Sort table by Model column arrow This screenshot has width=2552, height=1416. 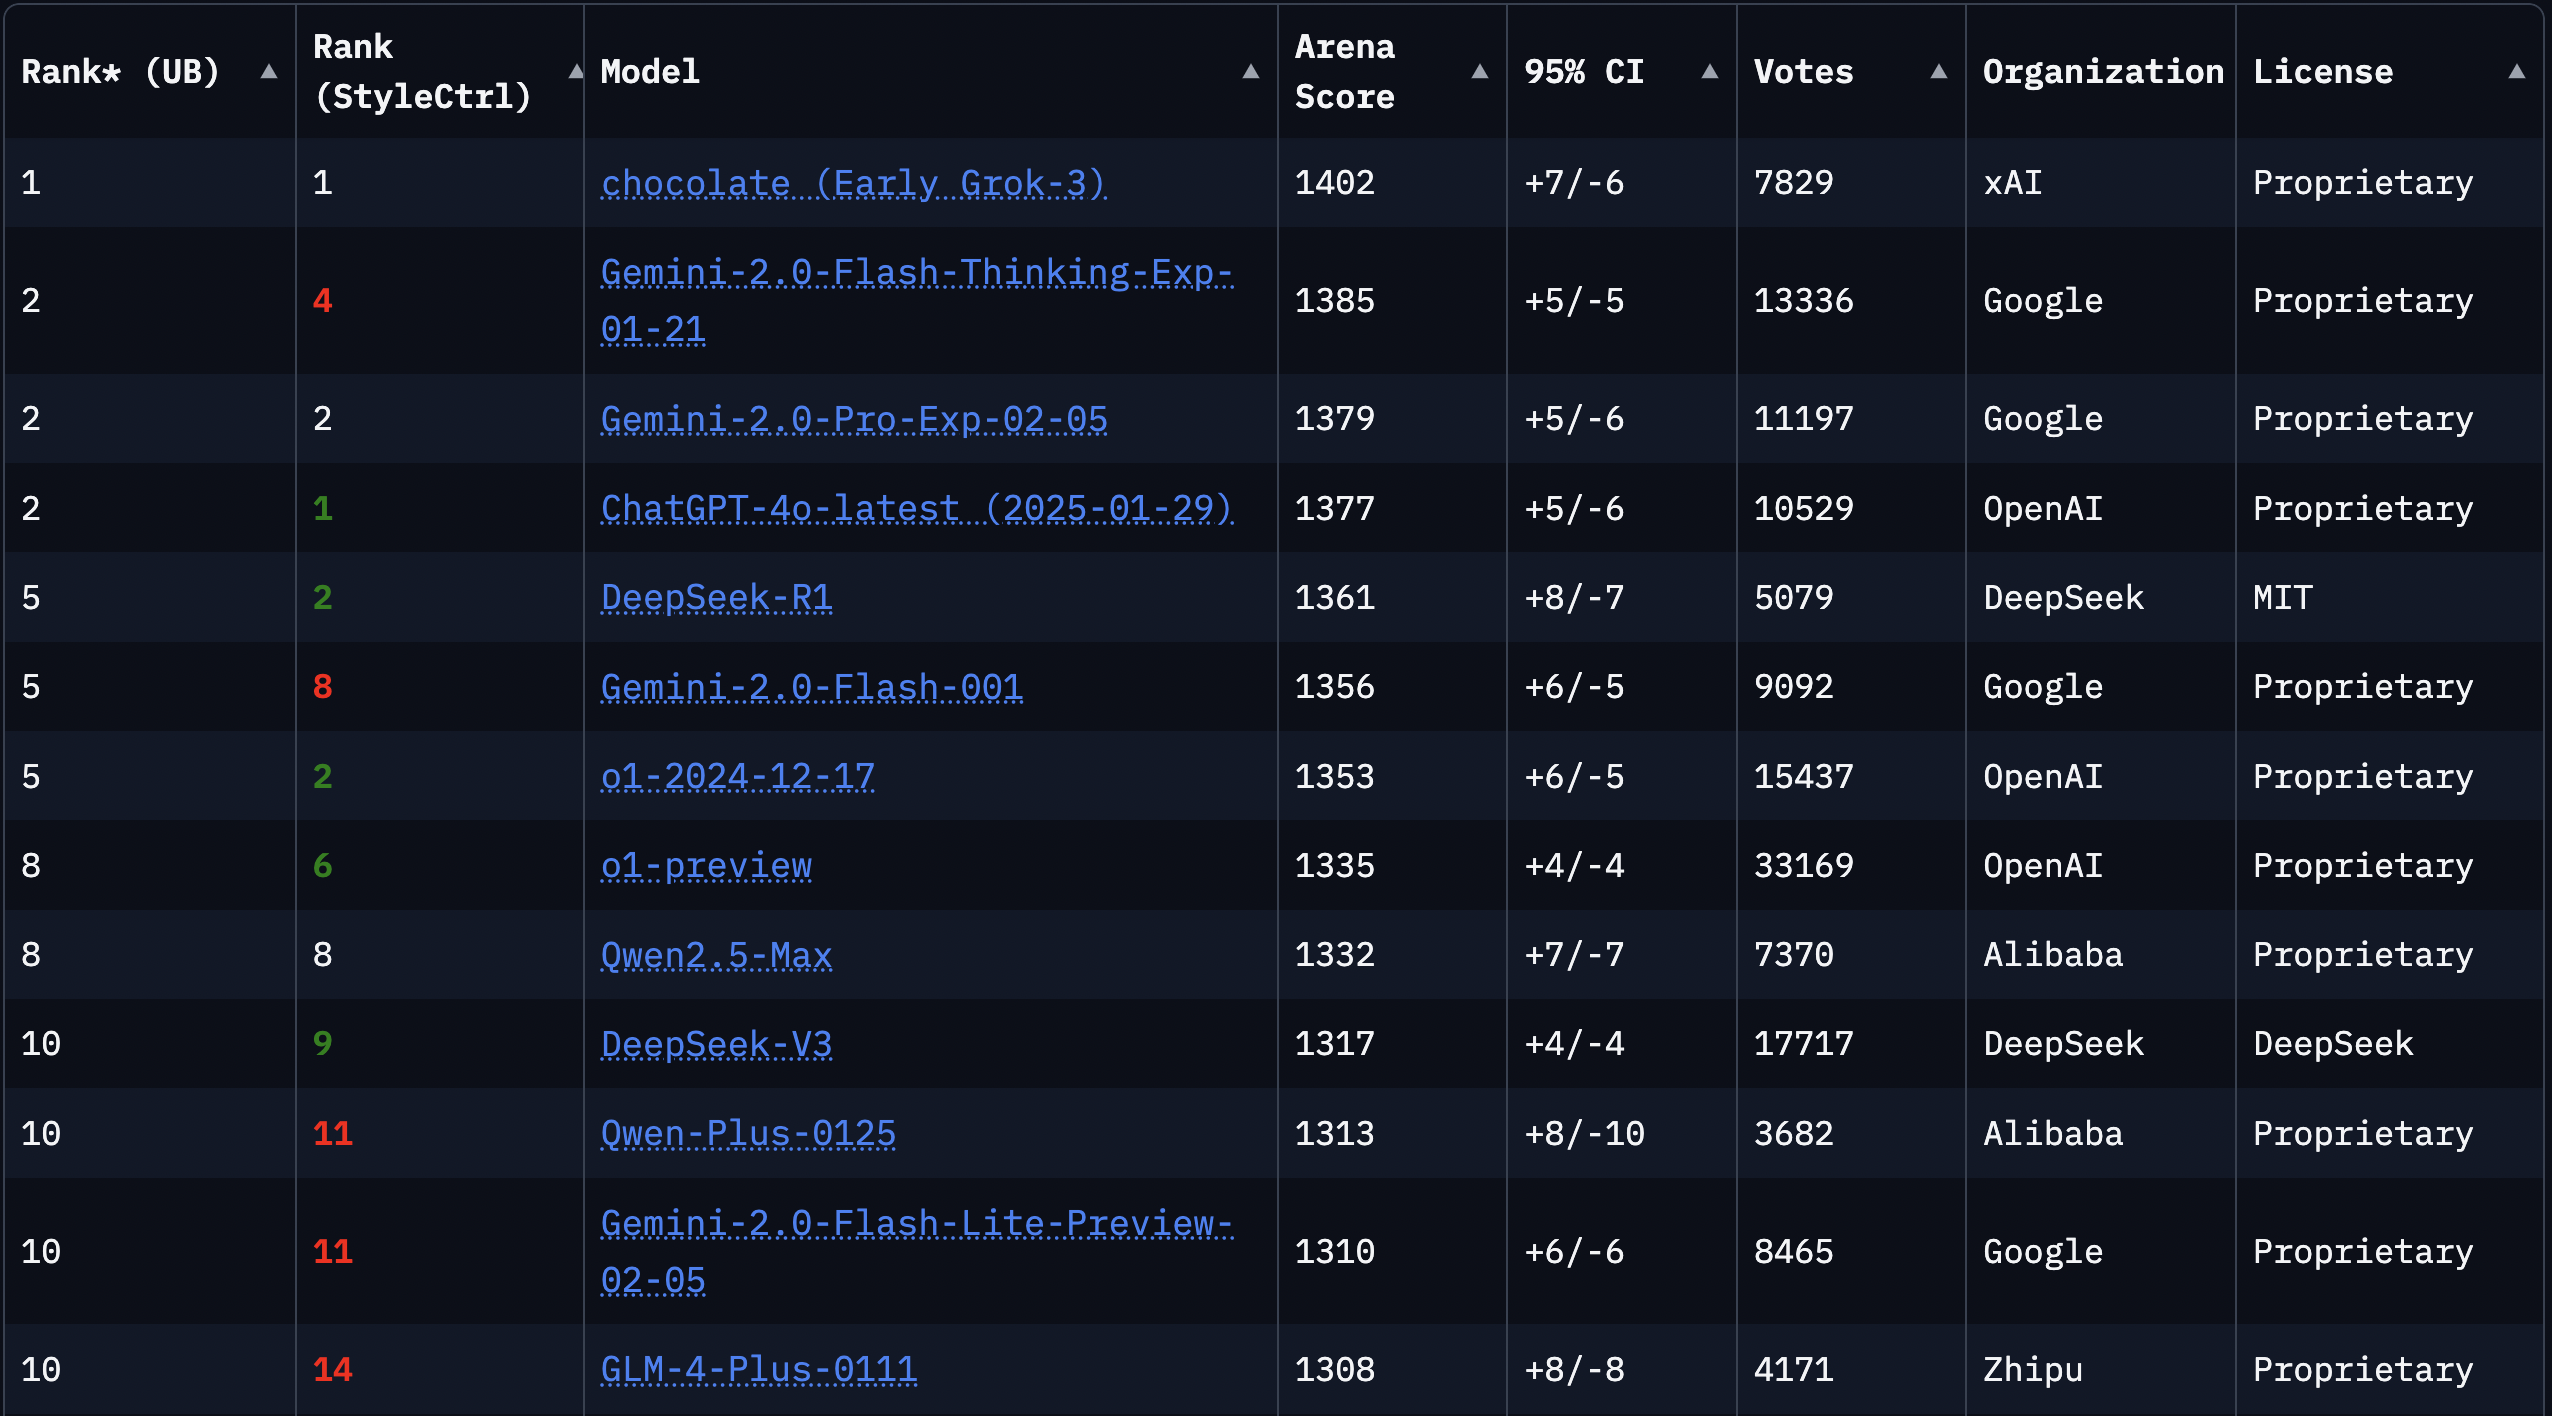(x=1250, y=72)
